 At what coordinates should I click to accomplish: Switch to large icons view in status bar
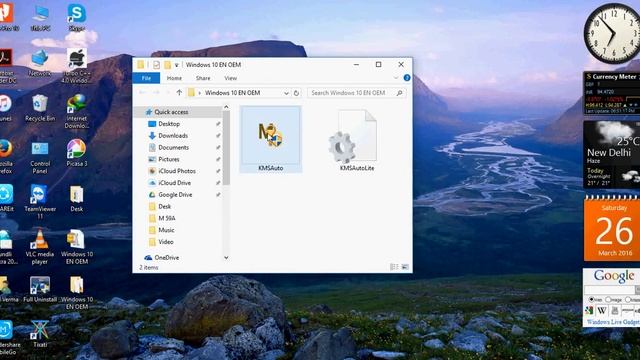pyautogui.click(x=405, y=267)
